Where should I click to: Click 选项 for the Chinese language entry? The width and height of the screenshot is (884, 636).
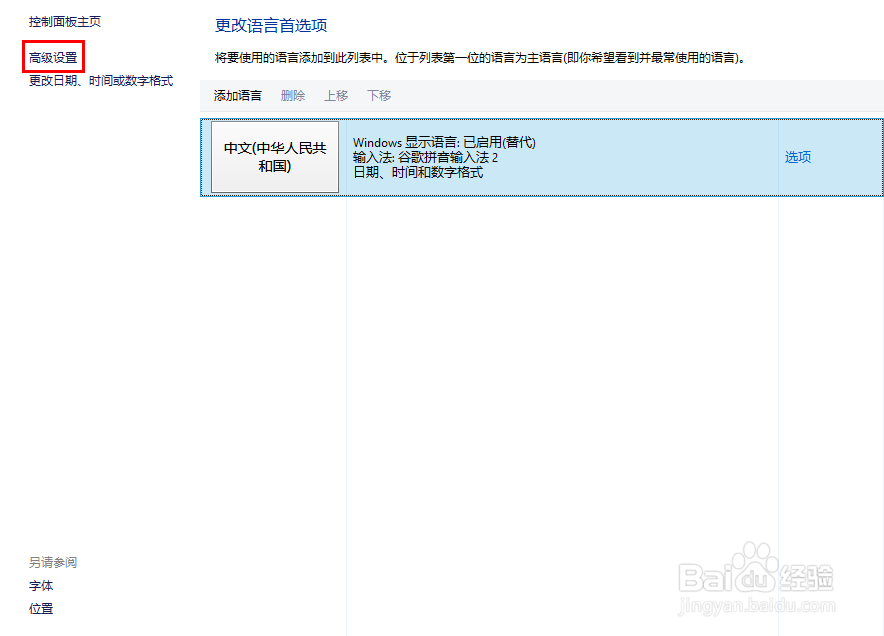coord(797,157)
